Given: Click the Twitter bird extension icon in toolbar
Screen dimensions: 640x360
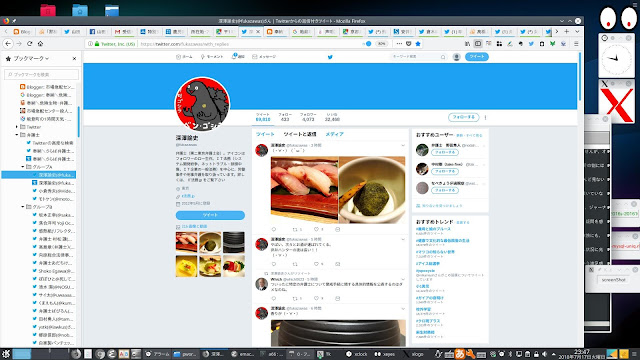Looking at the screenshot, I should click(x=531, y=44).
